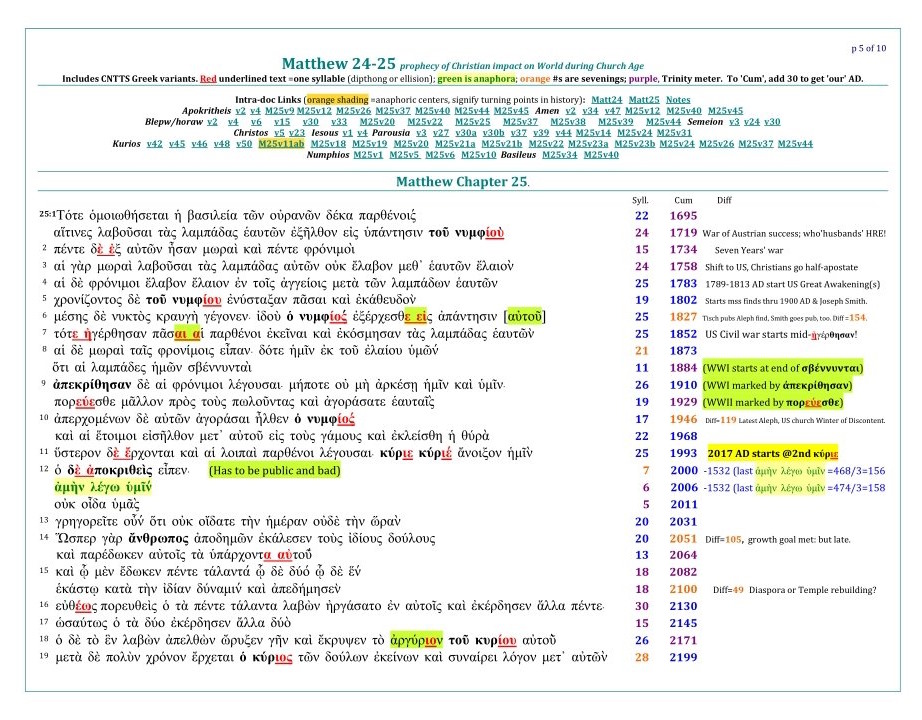922x720 pixels.
Task: Go to the M25v25 link
Action: point(473,122)
